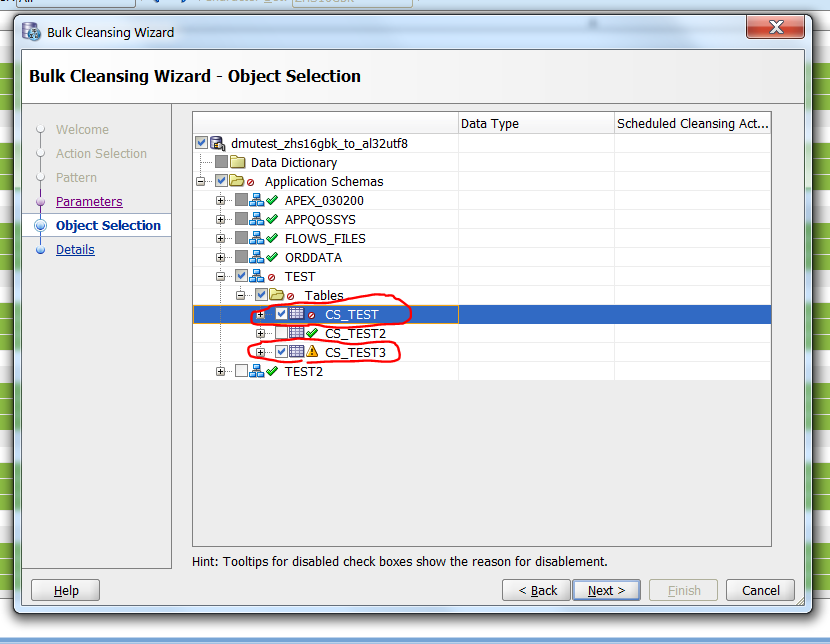This screenshot has height=644, width=830.
Task: Uncheck the dmutest_zhs16gbk_to_al32utf8 root checkbox
Action: pyautogui.click(x=201, y=143)
